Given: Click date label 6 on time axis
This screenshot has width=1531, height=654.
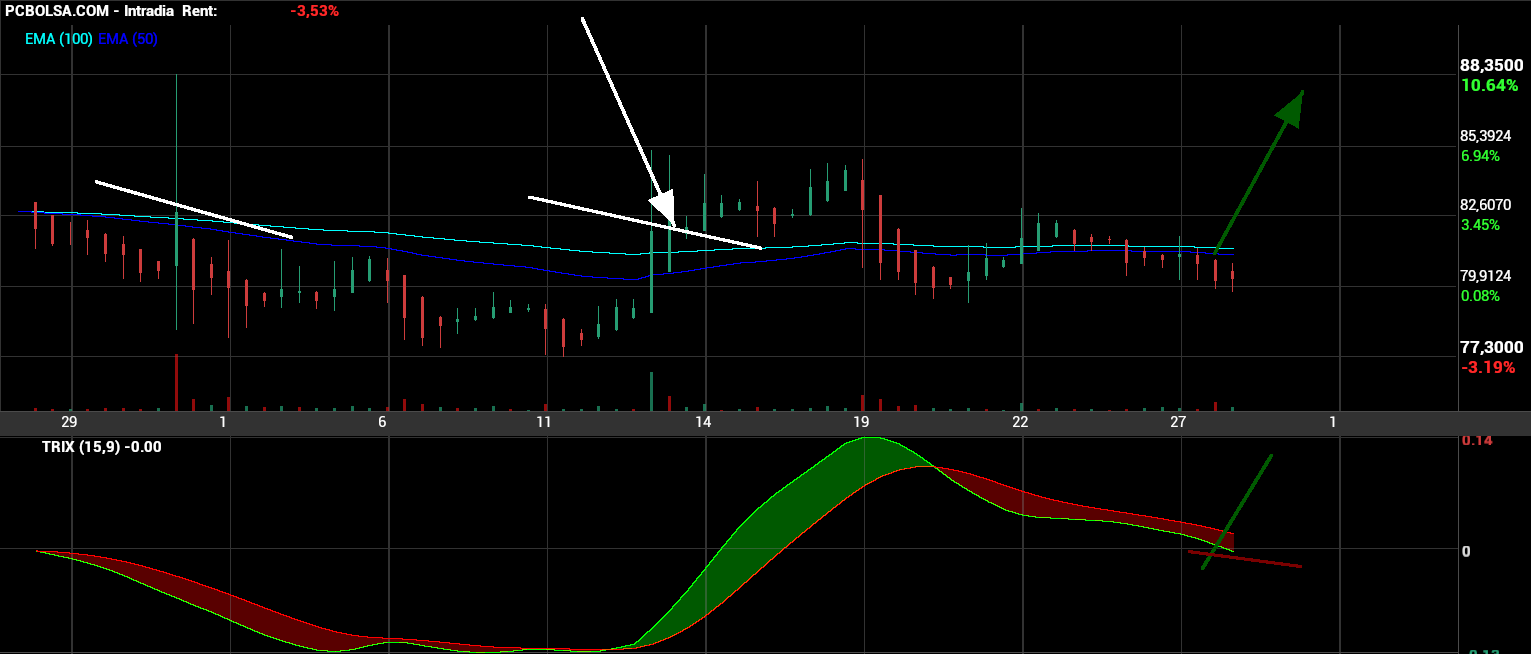Looking at the screenshot, I should coord(383,422).
